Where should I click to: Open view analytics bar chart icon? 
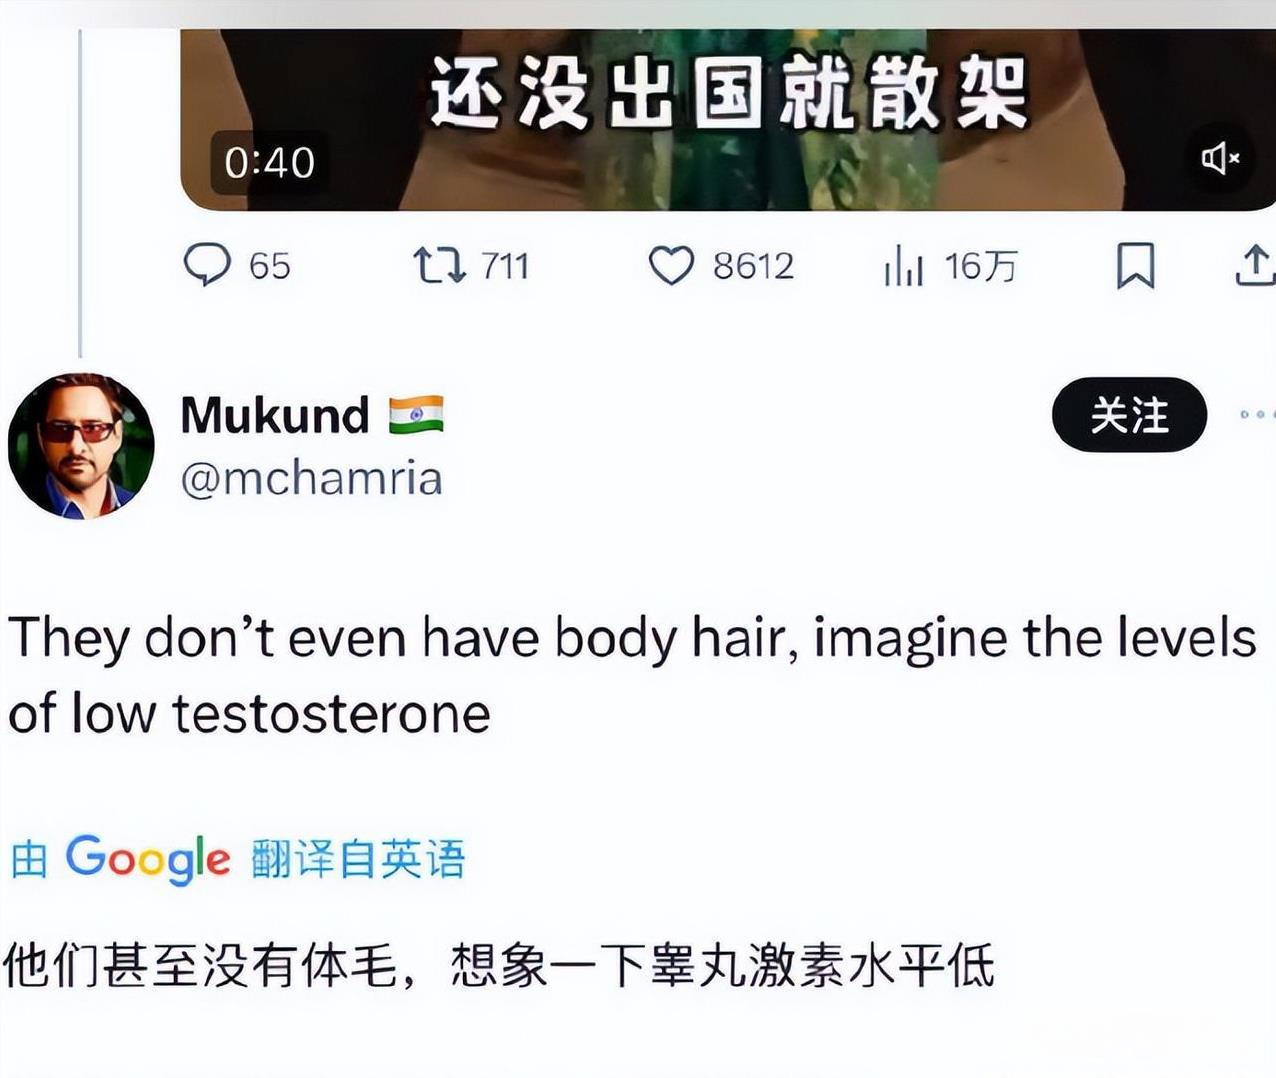[903, 267]
